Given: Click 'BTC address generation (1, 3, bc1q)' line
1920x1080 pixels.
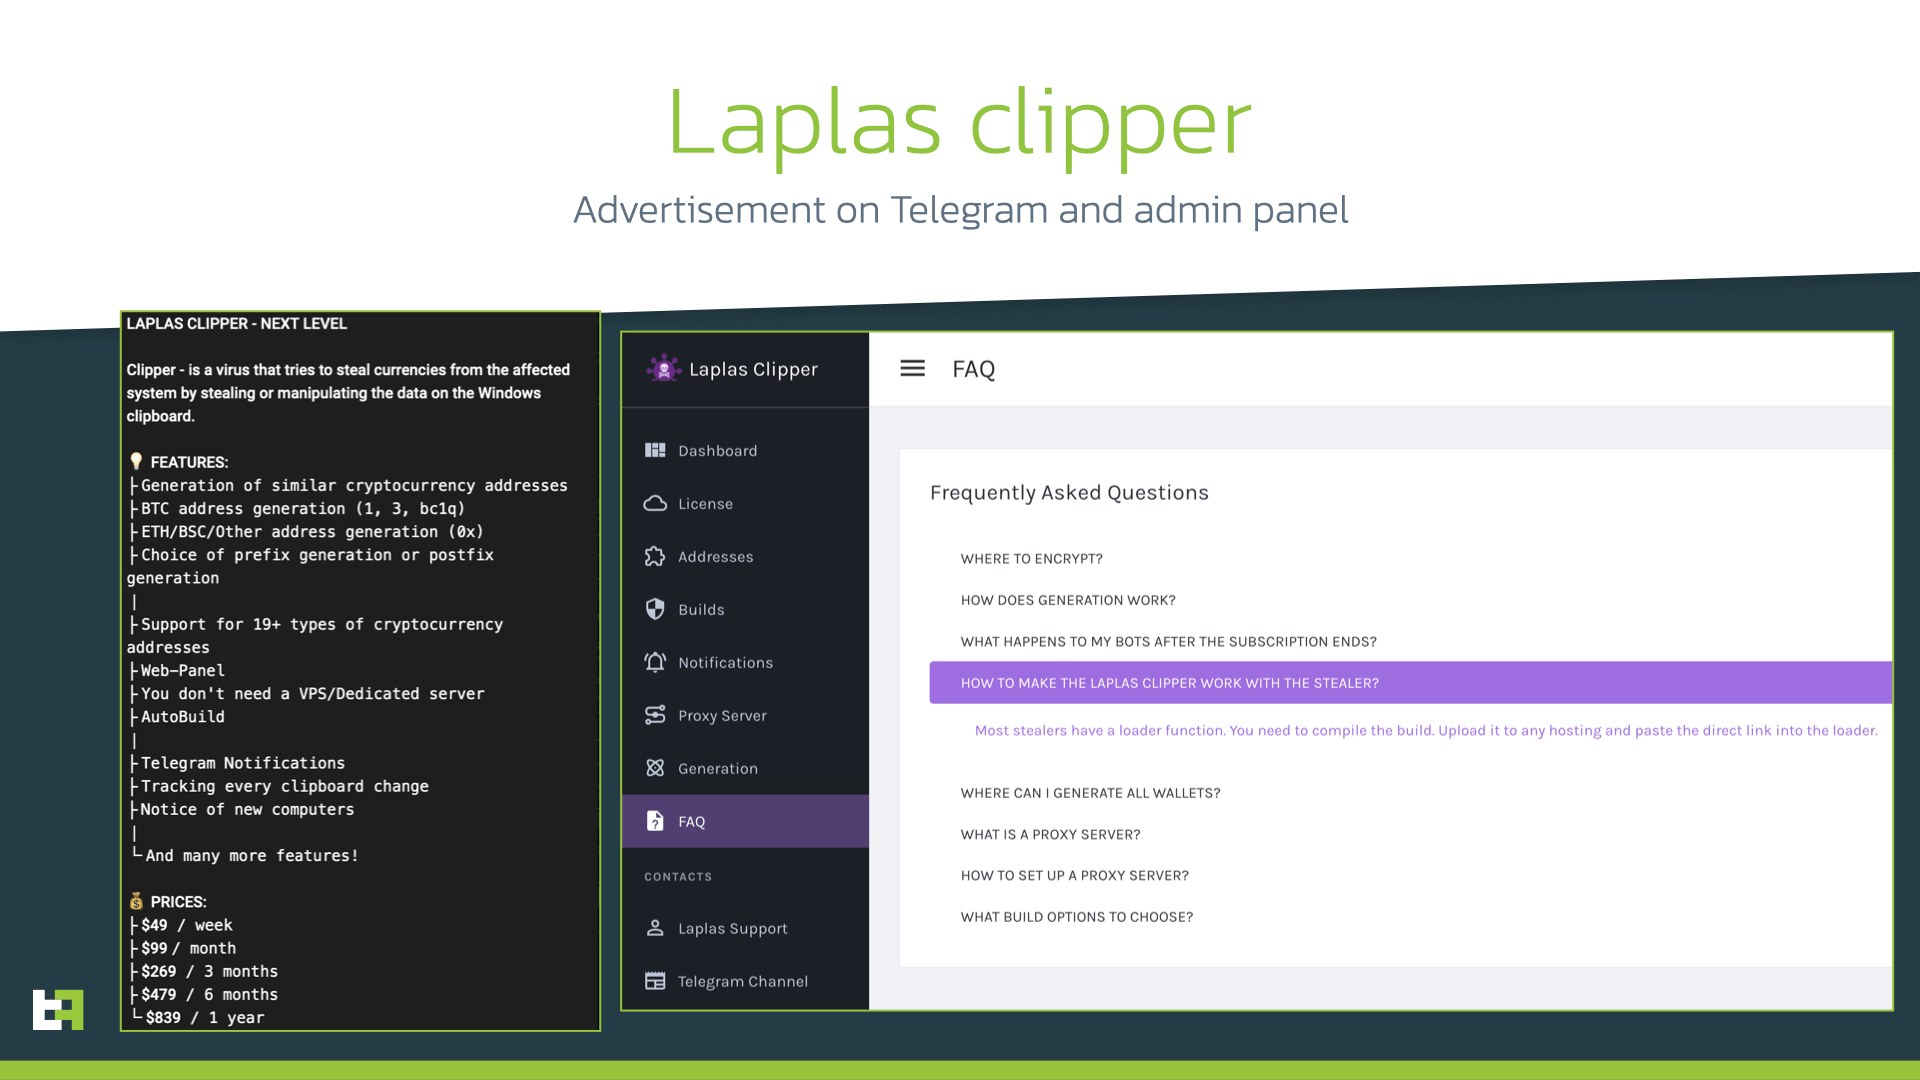Looking at the screenshot, I should coord(297,508).
